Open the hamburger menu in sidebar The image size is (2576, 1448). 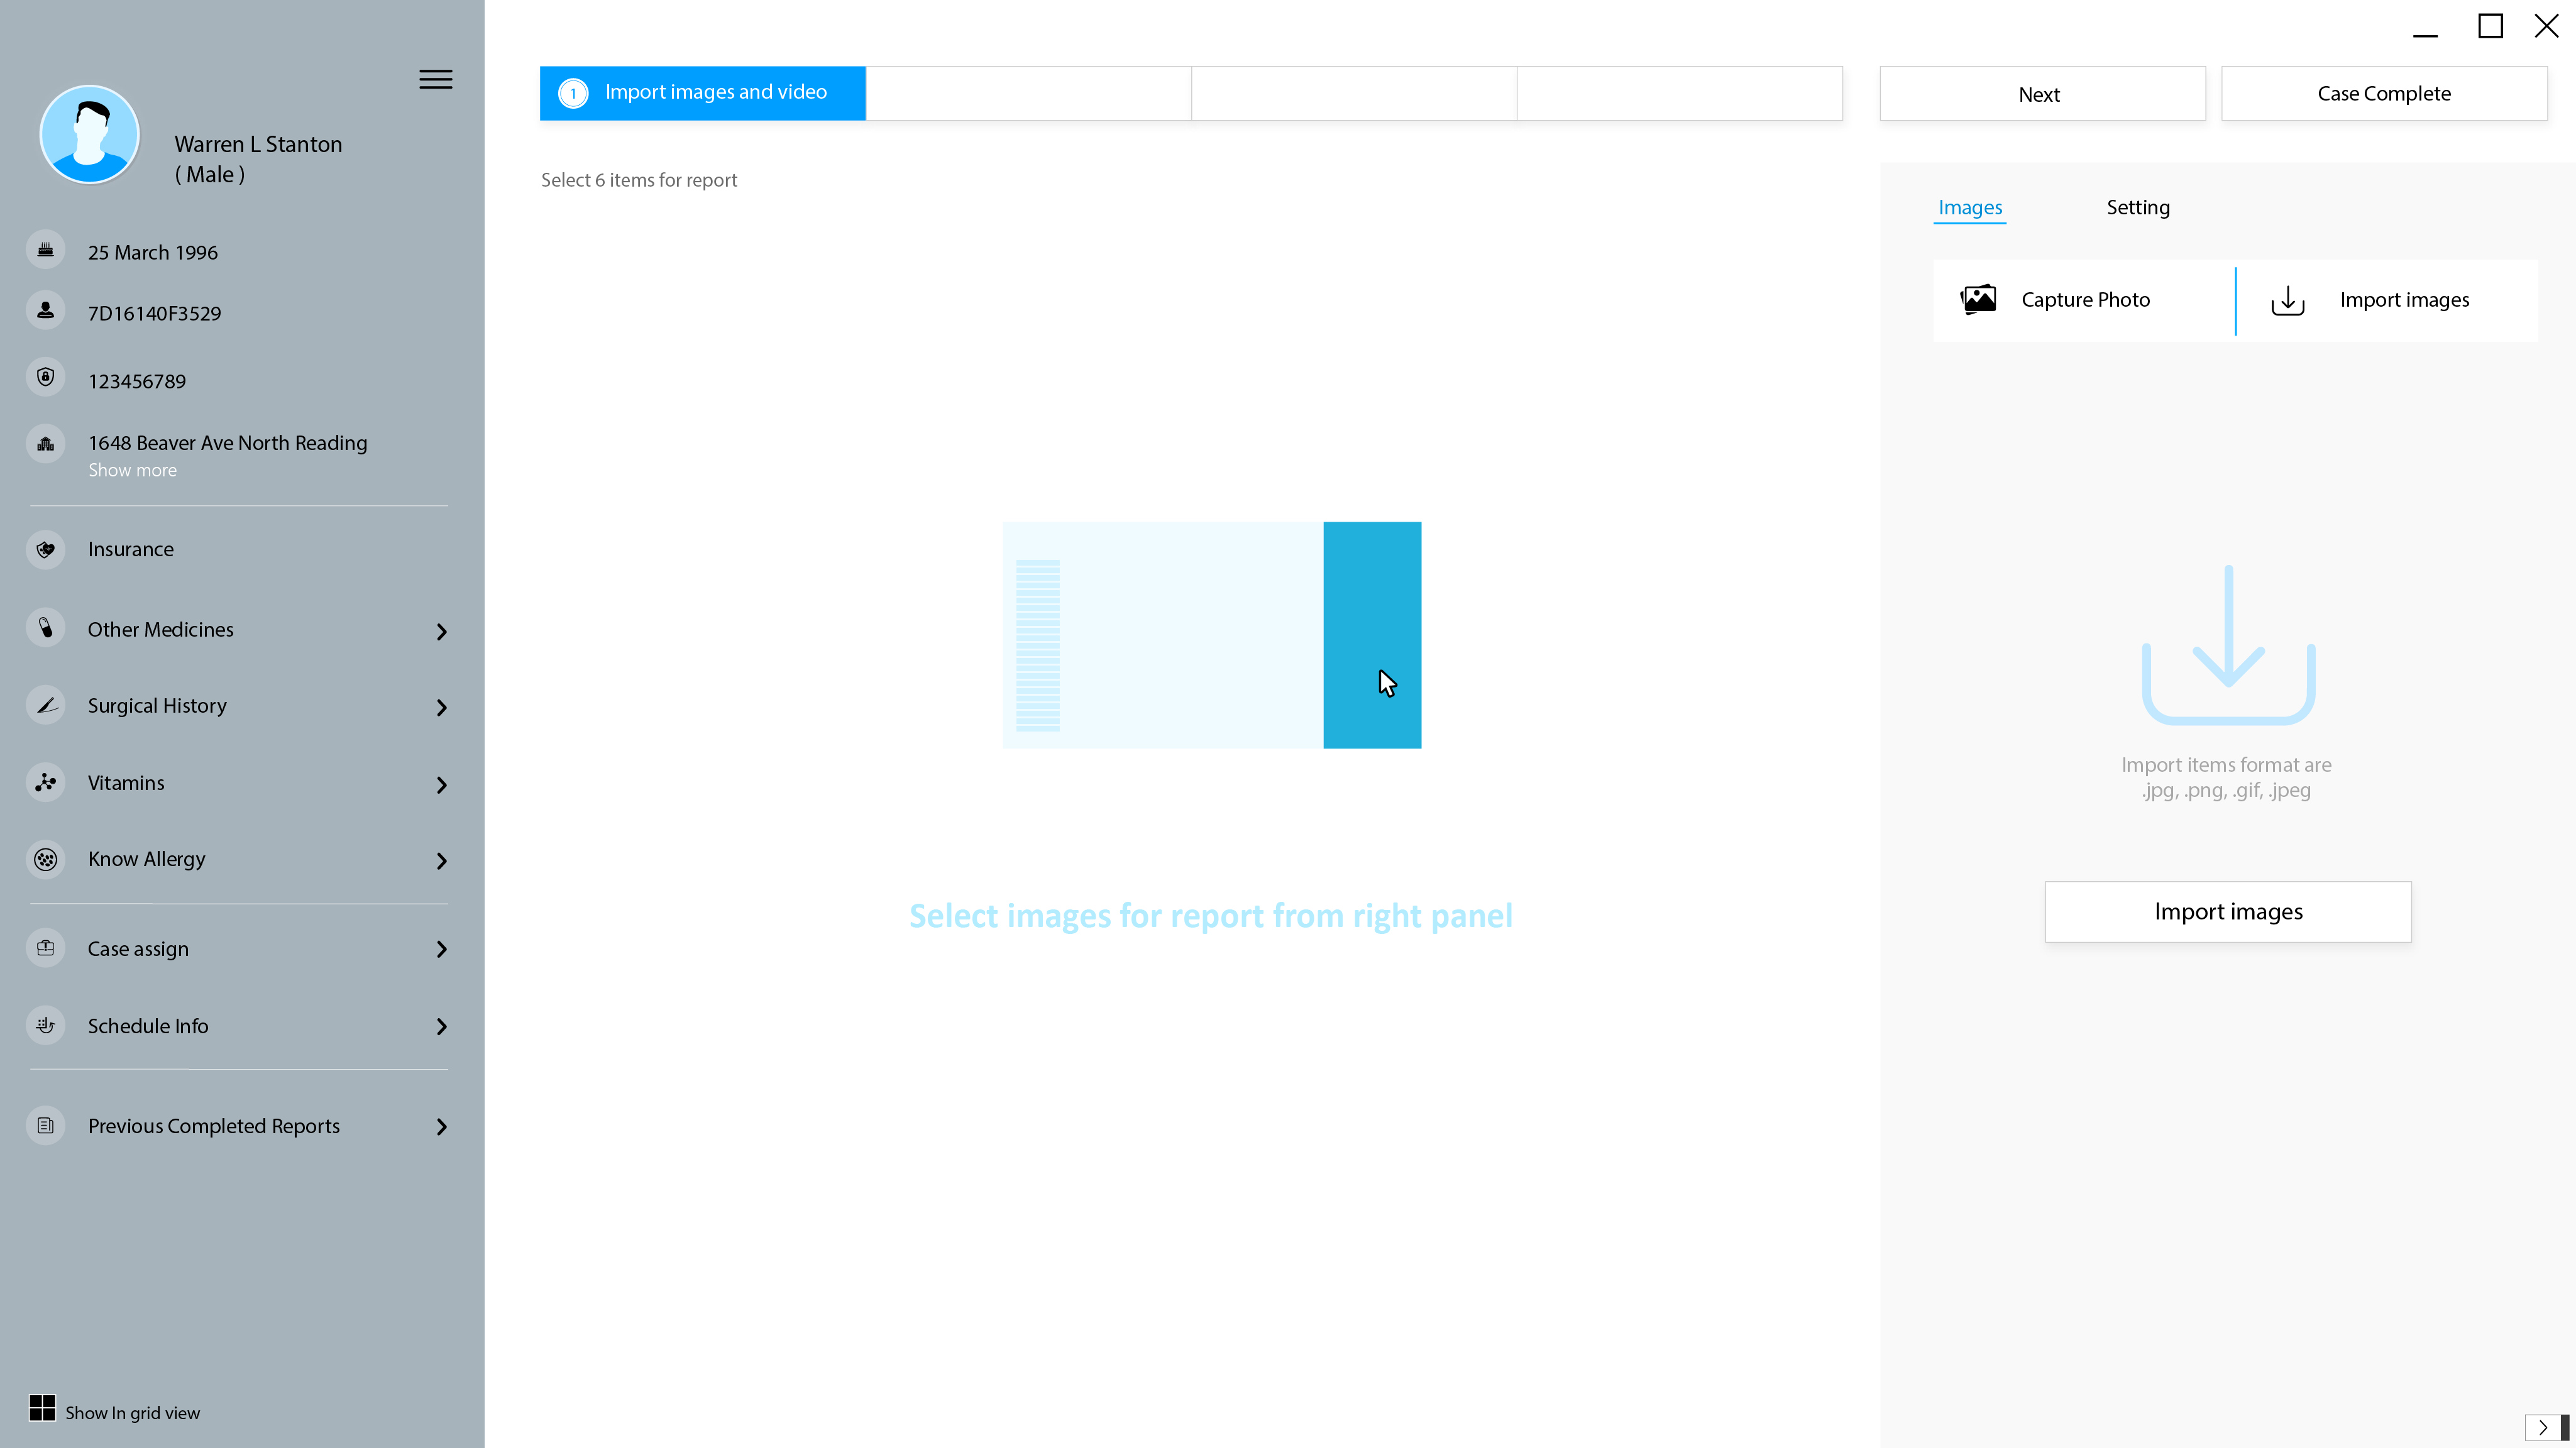tap(435, 79)
